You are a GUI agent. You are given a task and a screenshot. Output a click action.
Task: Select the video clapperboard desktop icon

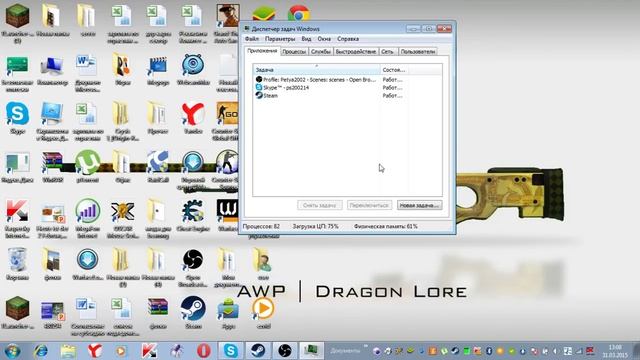pos(158,69)
